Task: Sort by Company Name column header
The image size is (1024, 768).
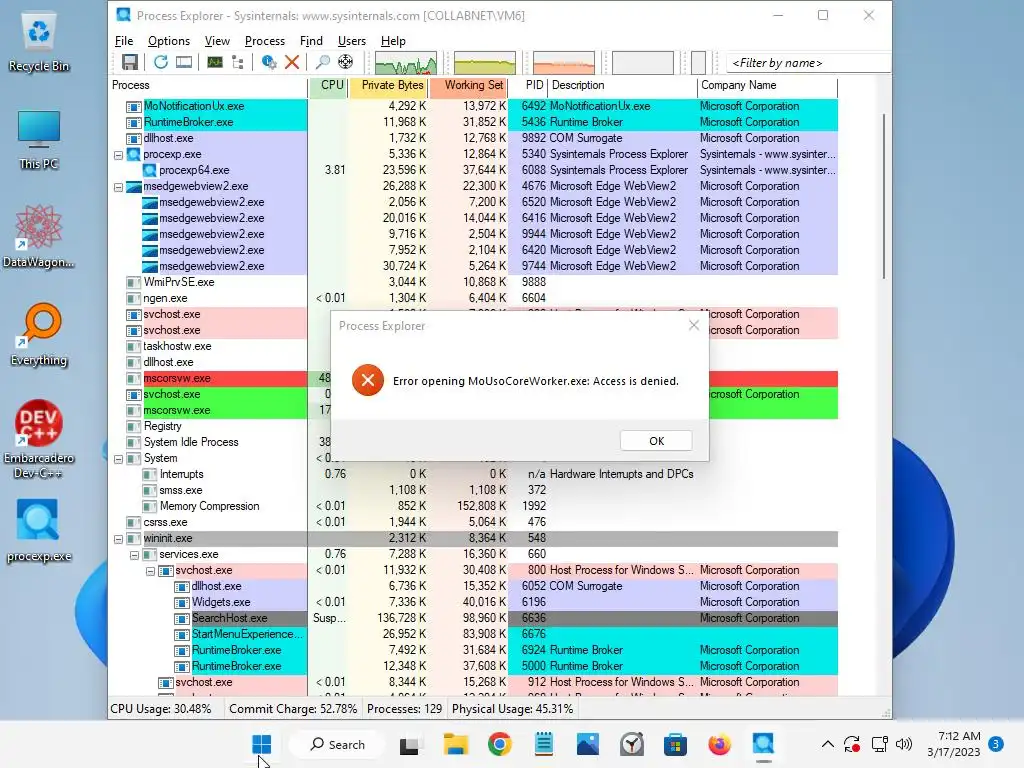Action: coord(767,86)
